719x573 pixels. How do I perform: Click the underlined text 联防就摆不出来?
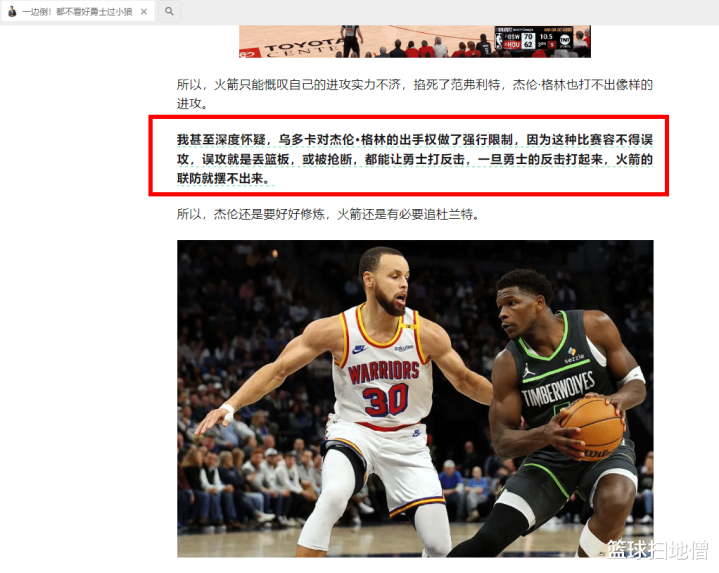coord(221,178)
